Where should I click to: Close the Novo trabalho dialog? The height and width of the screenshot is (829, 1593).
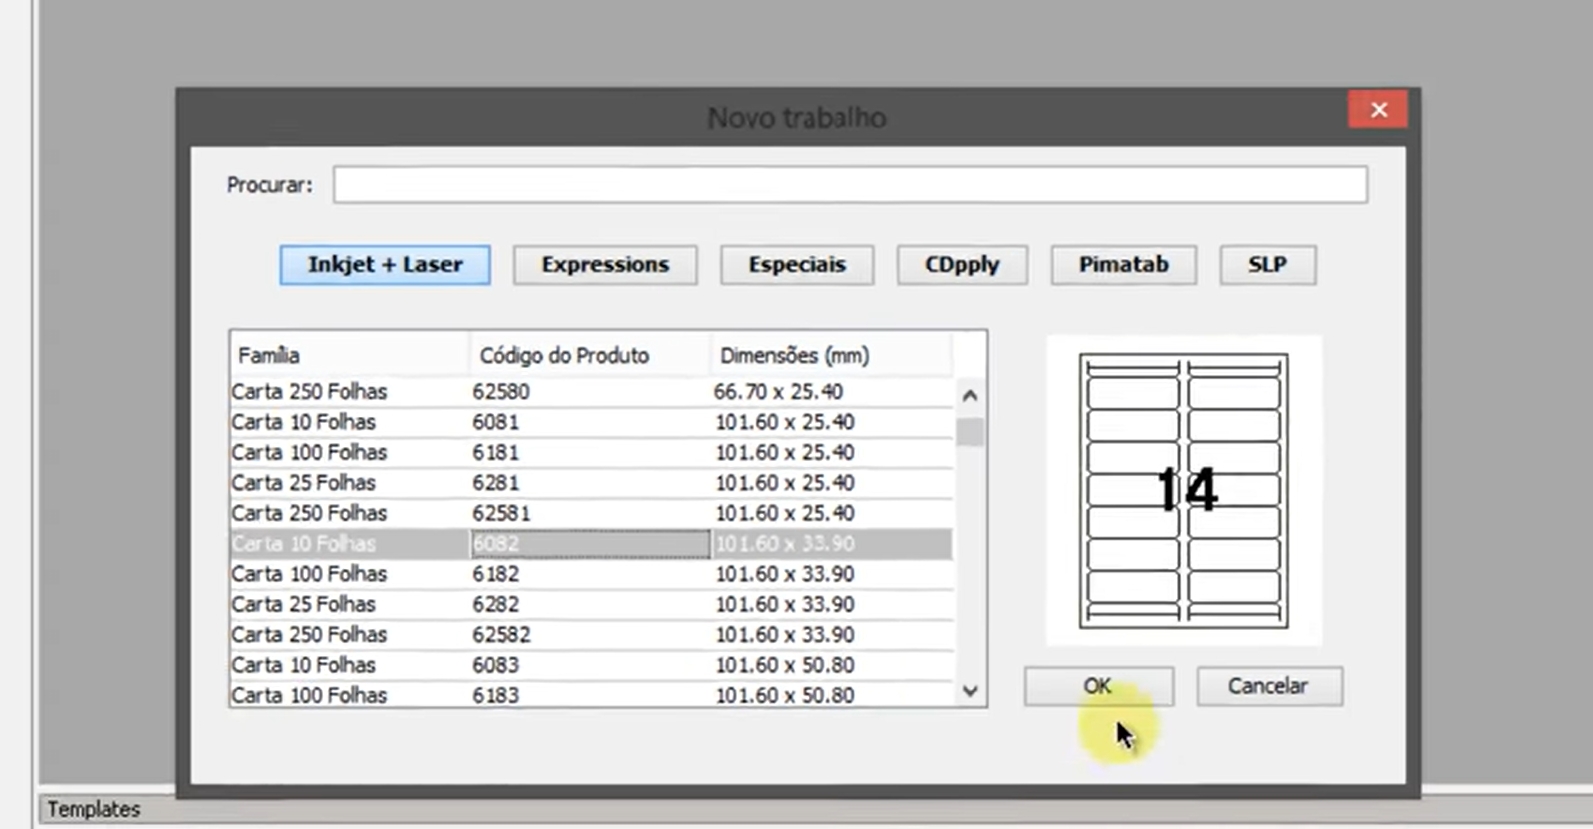click(x=1378, y=110)
